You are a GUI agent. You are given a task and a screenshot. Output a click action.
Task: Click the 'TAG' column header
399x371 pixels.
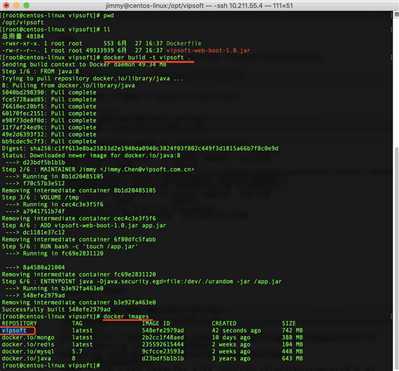point(77,323)
